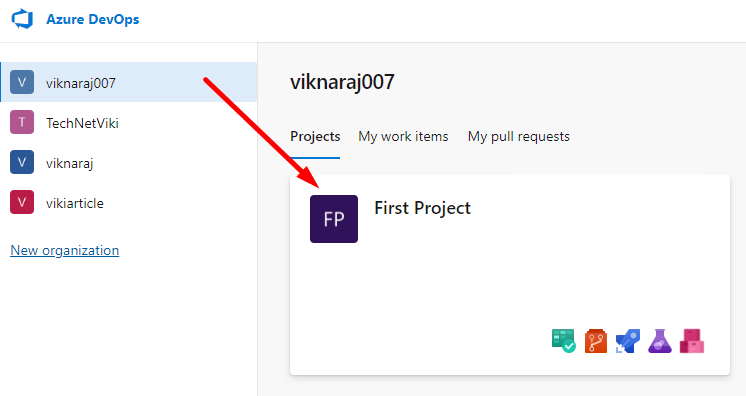Click the pink TechNetViki avatar
This screenshot has width=746, height=396.
tap(22, 122)
